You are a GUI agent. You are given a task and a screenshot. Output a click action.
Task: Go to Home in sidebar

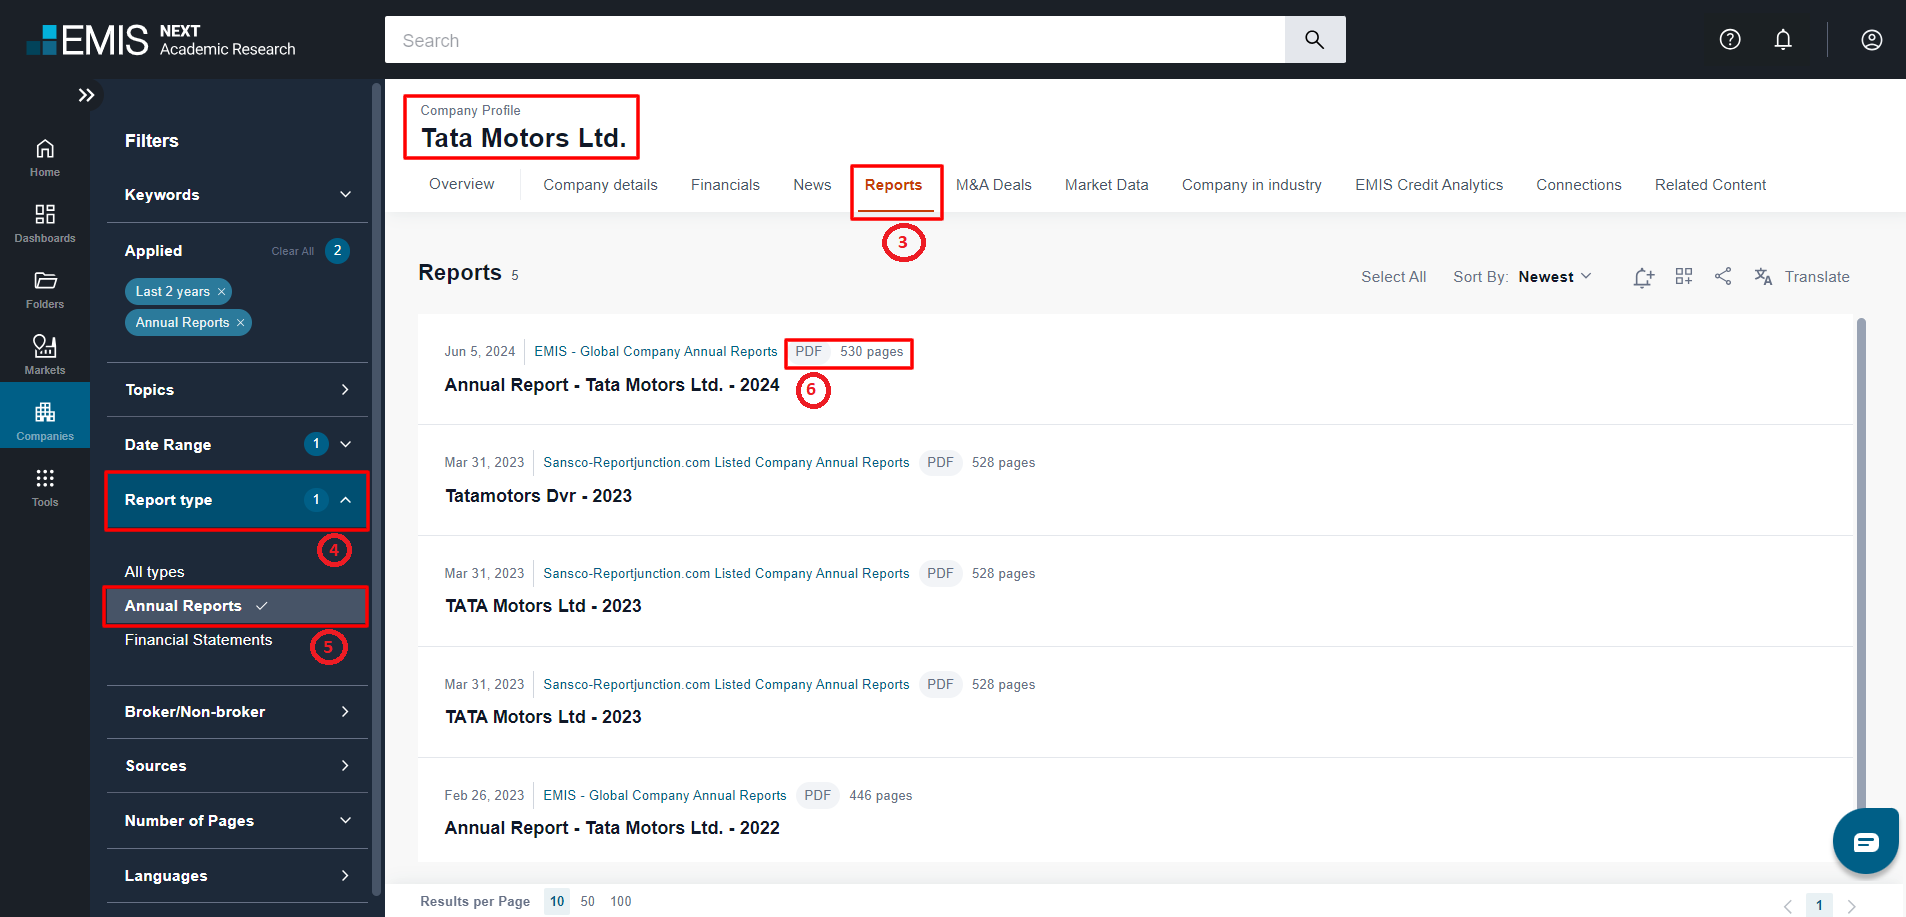pyautogui.click(x=45, y=158)
